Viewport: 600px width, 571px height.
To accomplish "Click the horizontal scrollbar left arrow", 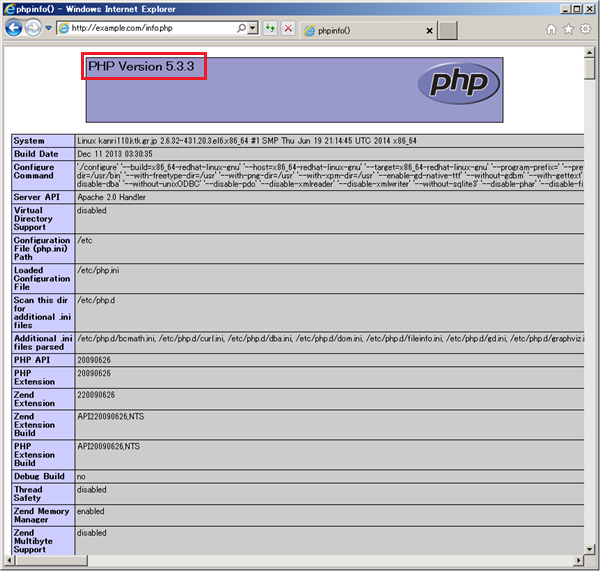I will click(x=9, y=560).
